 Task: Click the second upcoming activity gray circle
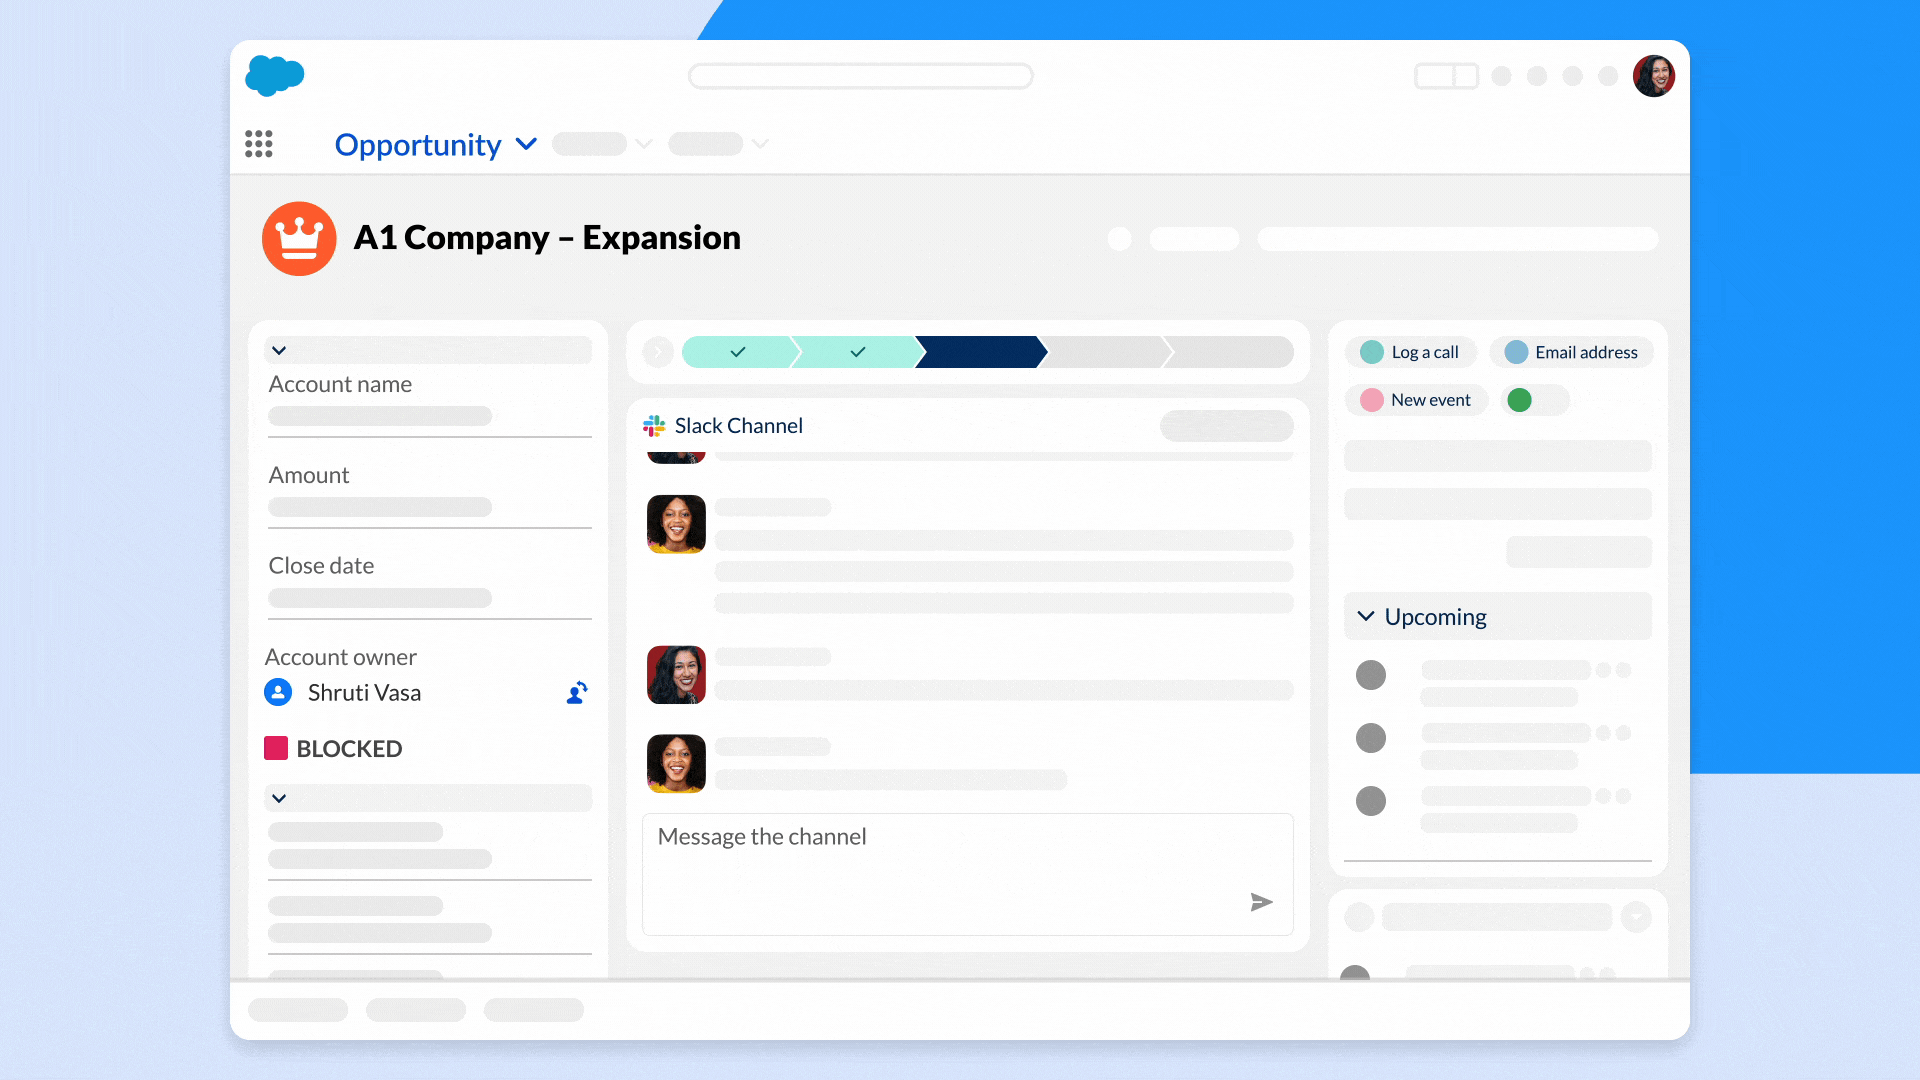[x=1370, y=738]
